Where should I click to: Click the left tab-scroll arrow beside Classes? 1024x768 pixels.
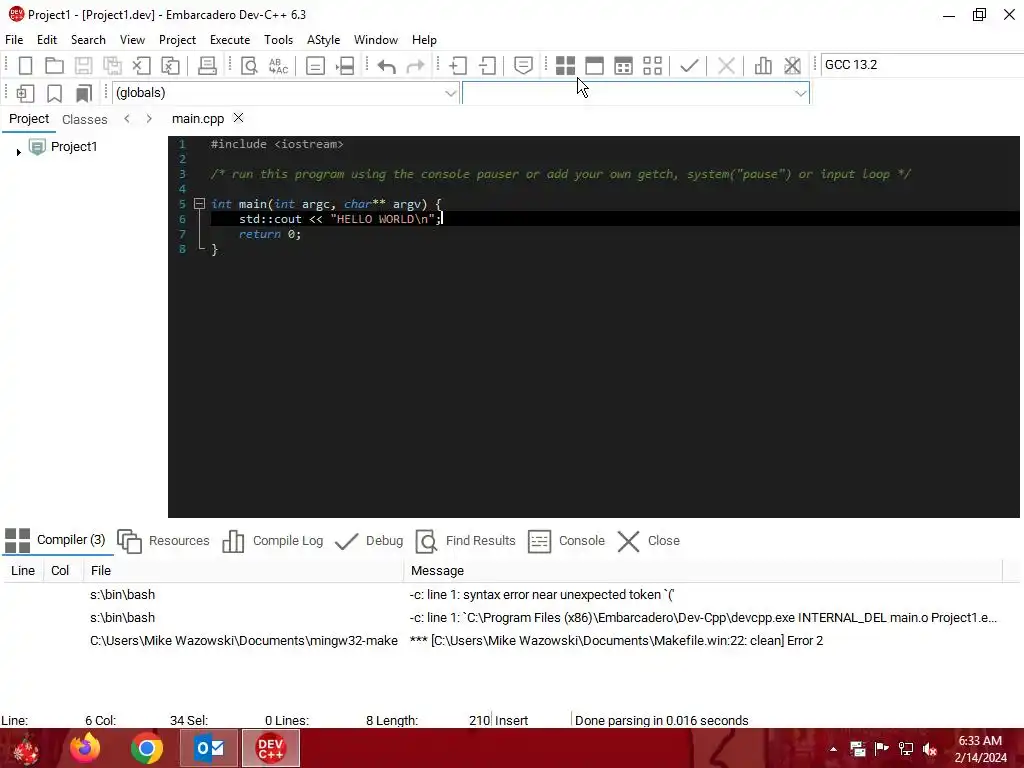(127, 119)
